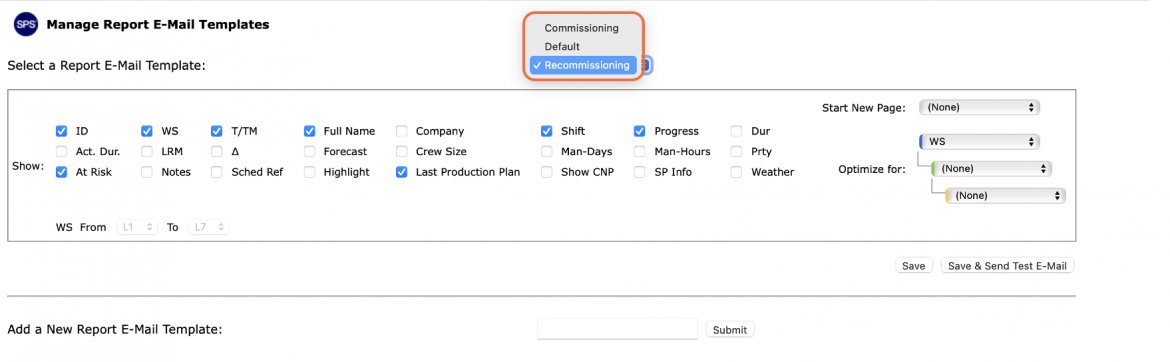Click the SPS logo icon
This screenshot has height=362, width=1170.
(x=25, y=25)
